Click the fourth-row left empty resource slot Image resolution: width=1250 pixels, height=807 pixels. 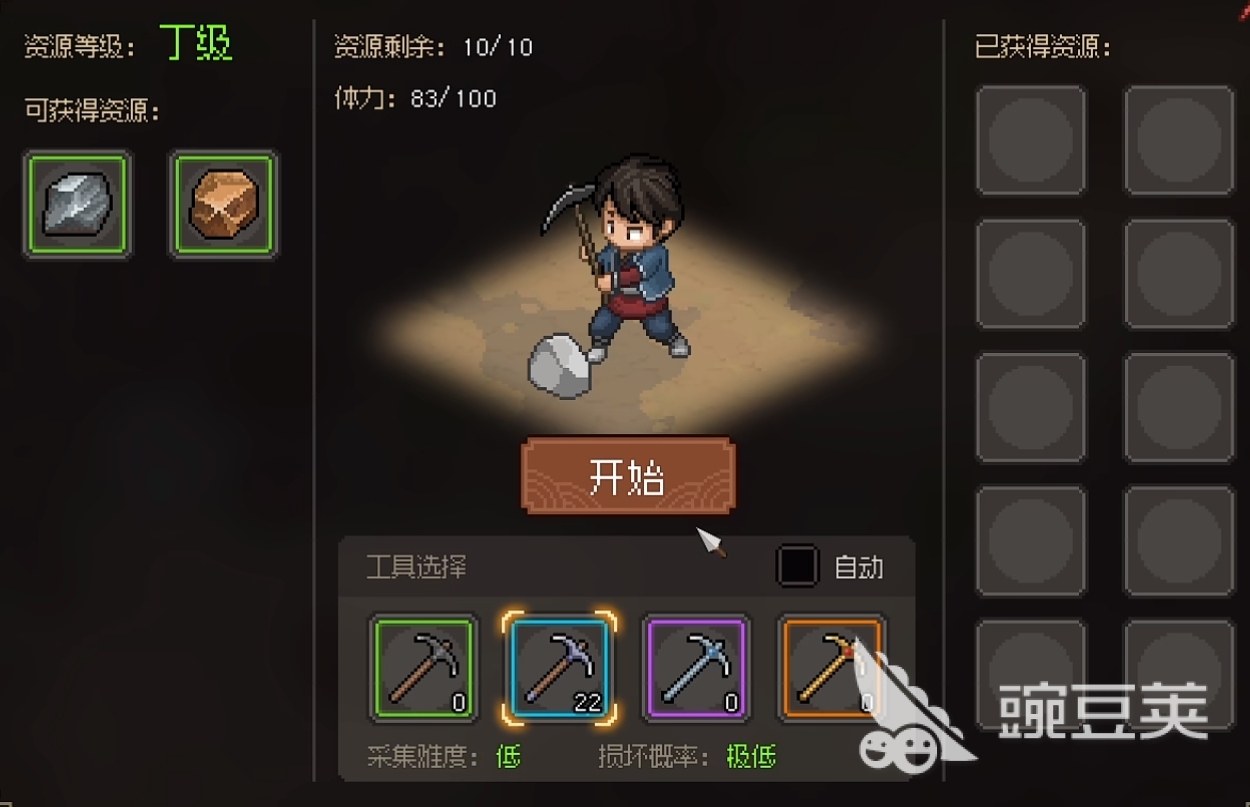[1031, 541]
